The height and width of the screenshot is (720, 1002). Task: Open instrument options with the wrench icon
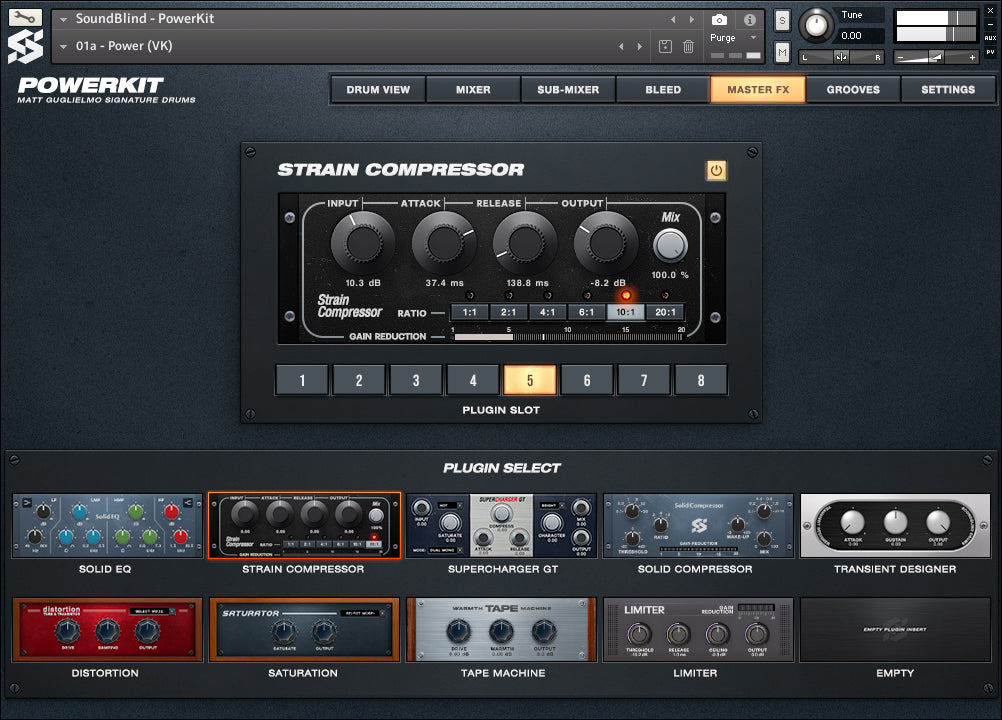pos(25,17)
